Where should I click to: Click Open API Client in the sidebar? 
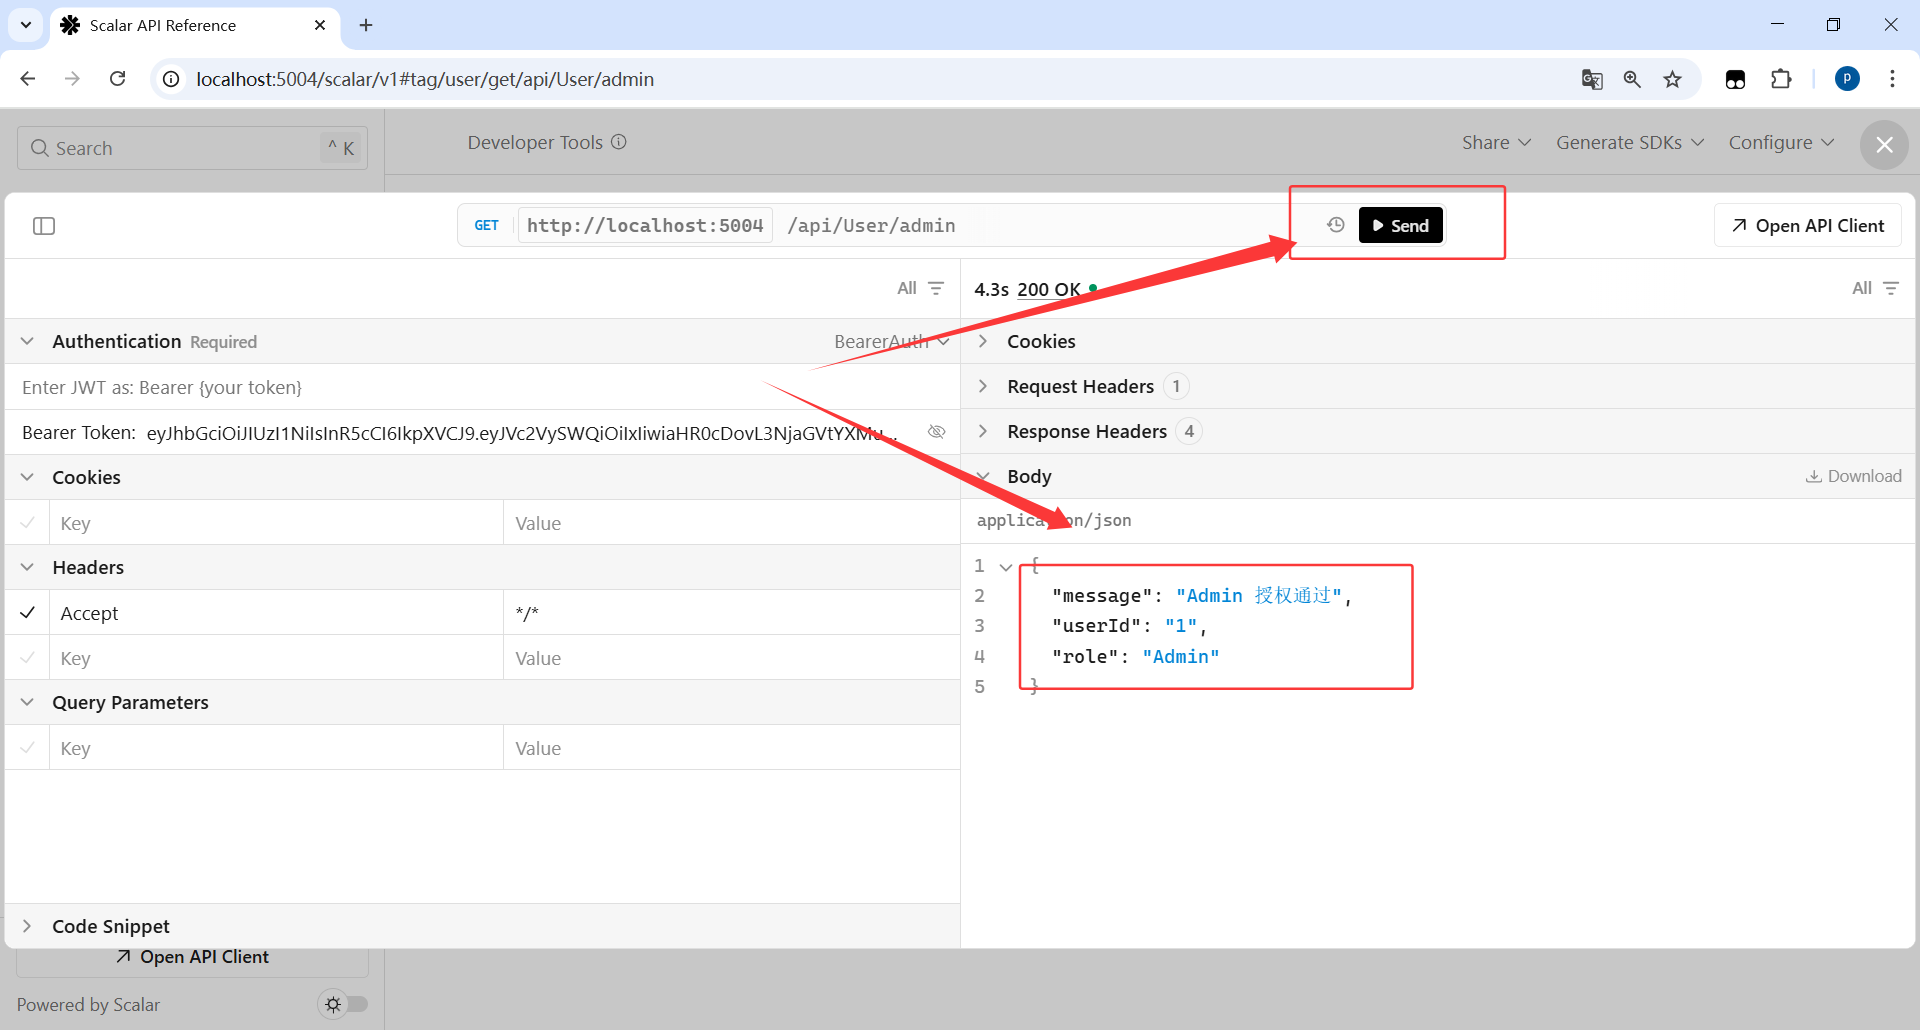point(192,957)
